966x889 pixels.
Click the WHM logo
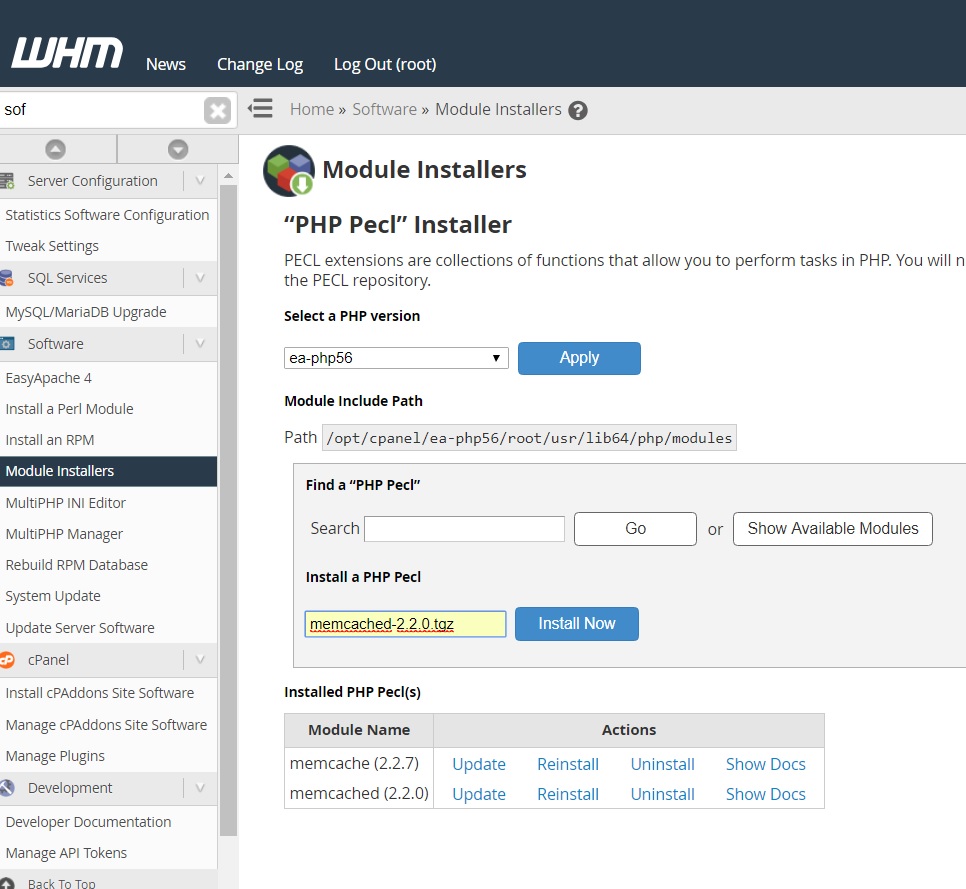[x=67, y=53]
